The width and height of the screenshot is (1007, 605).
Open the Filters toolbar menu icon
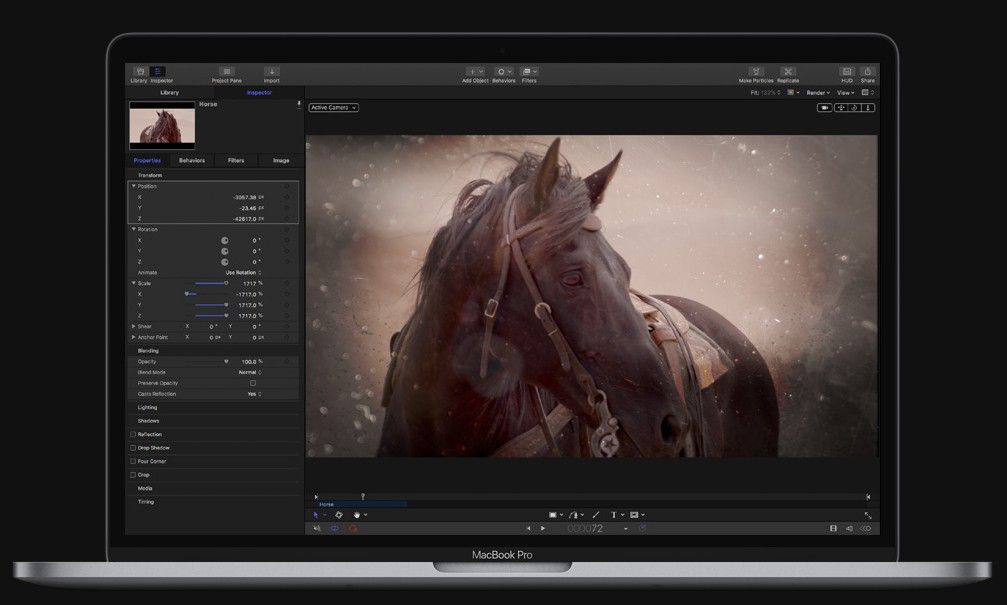coord(529,71)
